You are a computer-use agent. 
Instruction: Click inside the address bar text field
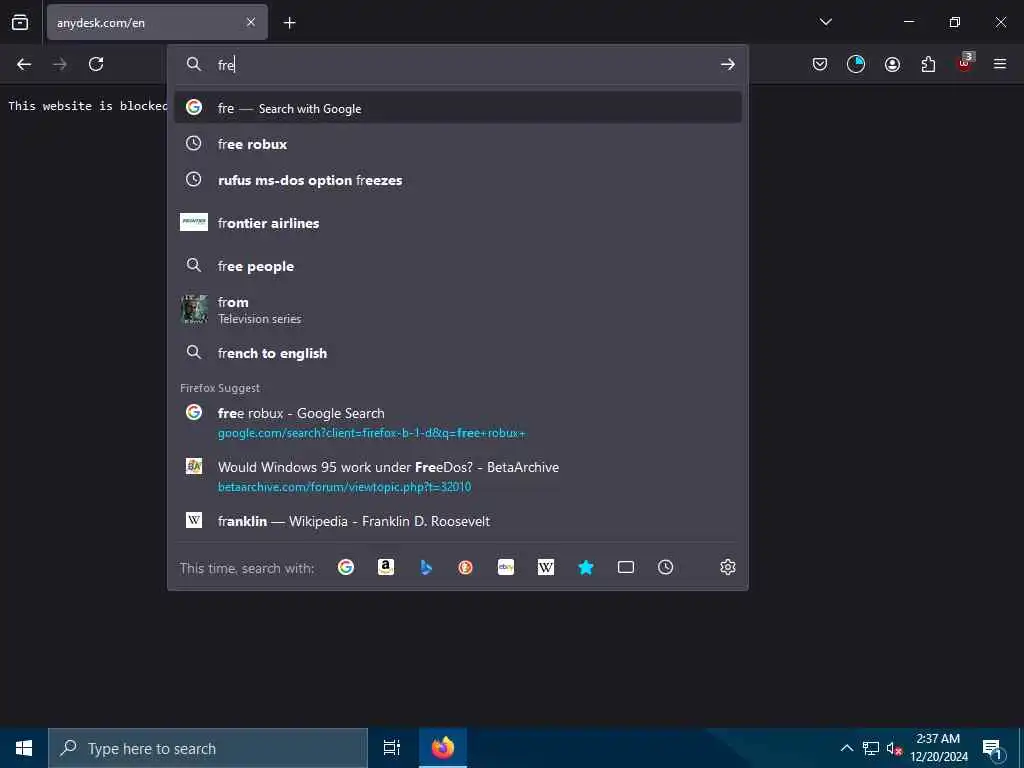coord(457,64)
